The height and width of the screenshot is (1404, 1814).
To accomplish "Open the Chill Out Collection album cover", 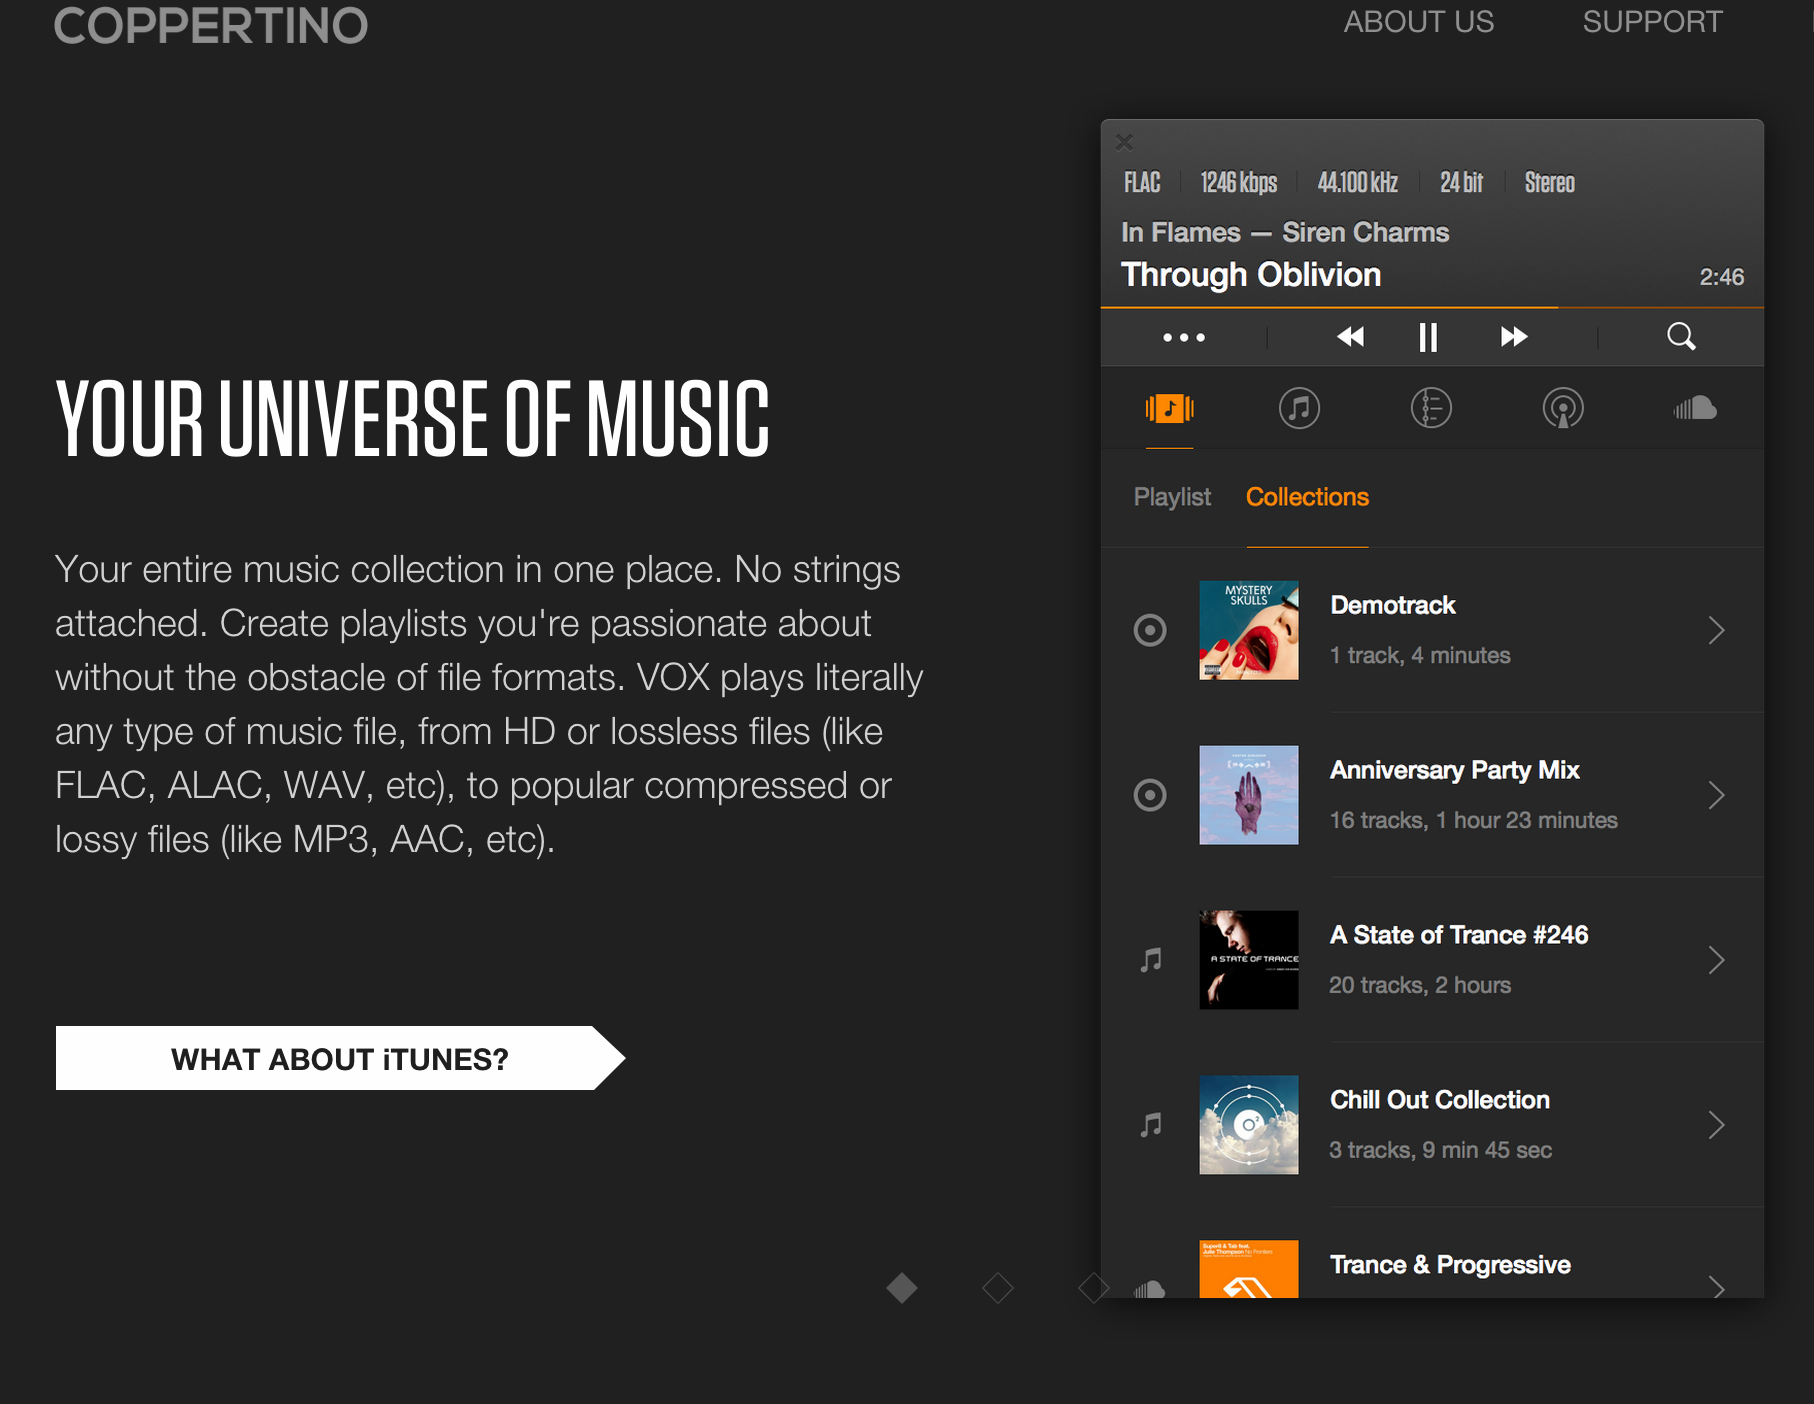I will [x=1249, y=1125].
